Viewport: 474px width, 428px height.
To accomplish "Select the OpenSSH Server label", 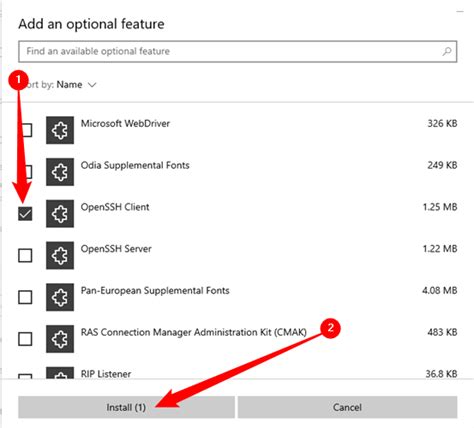I will pyautogui.click(x=116, y=249).
